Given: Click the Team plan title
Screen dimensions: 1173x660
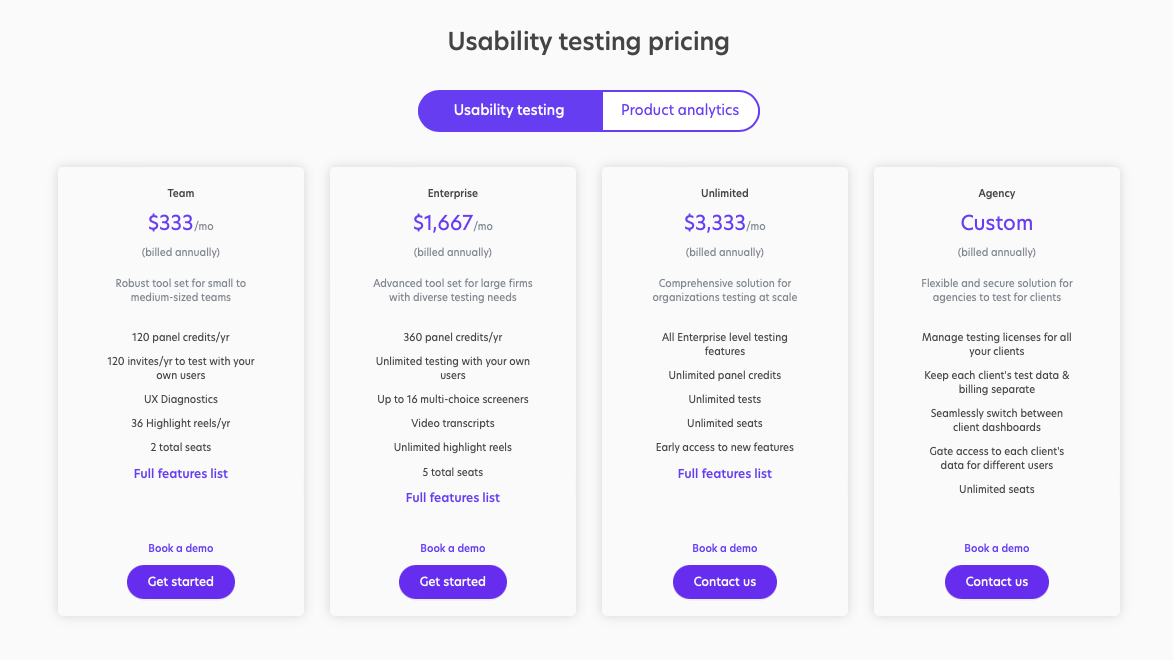Looking at the screenshot, I should [181, 193].
